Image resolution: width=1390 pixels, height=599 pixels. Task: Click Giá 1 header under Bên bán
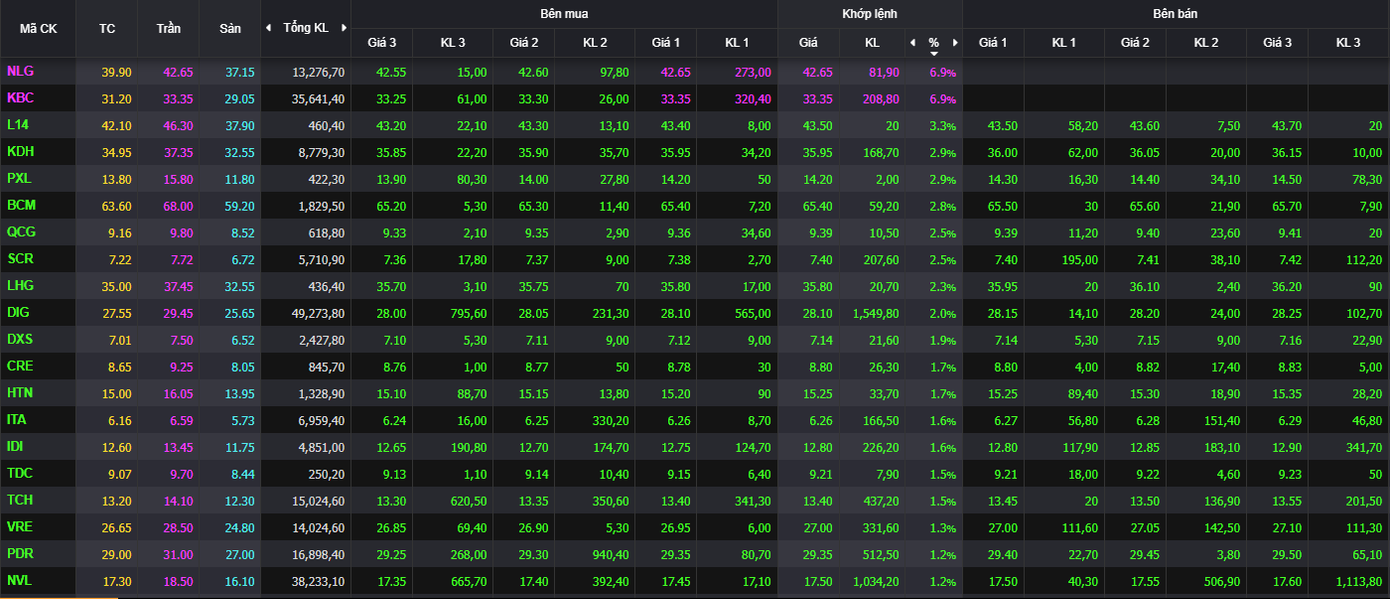[993, 43]
